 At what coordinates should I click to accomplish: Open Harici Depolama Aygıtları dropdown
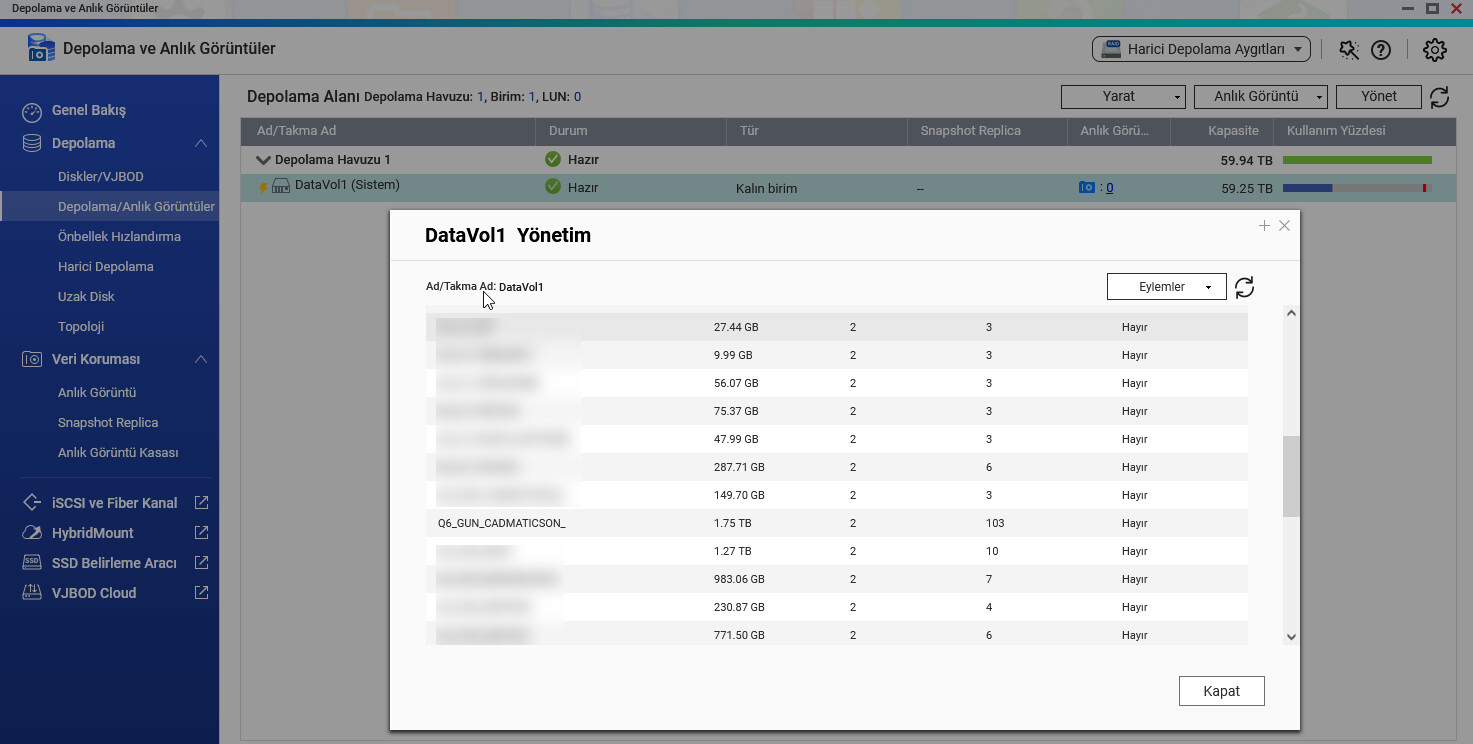pos(1201,49)
